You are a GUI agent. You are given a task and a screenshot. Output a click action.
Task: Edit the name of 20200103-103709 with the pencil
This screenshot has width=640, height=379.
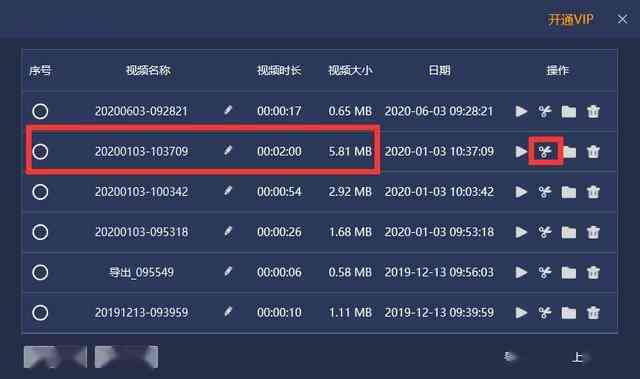tap(228, 151)
